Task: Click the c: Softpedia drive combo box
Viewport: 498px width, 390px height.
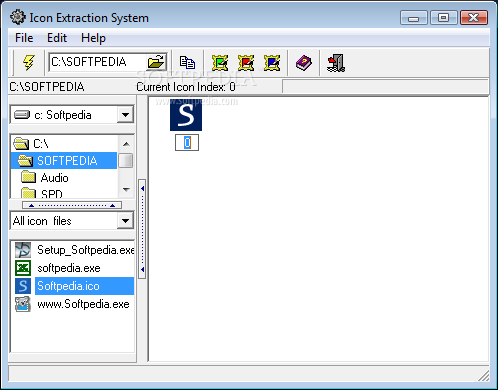Action: 72,115
